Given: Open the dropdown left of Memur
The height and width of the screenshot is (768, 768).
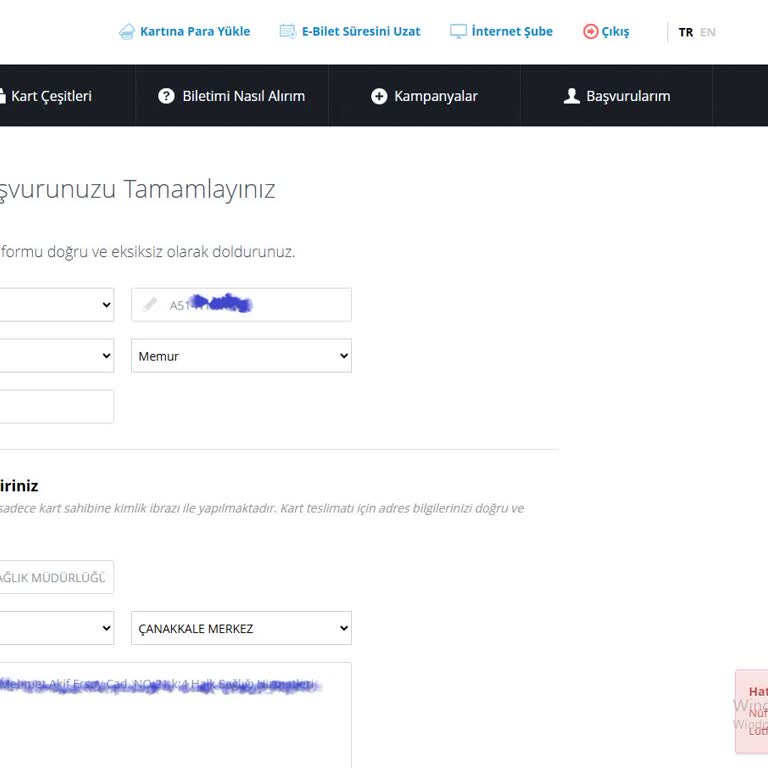Looking at the screenshot, I should (55, 356).
